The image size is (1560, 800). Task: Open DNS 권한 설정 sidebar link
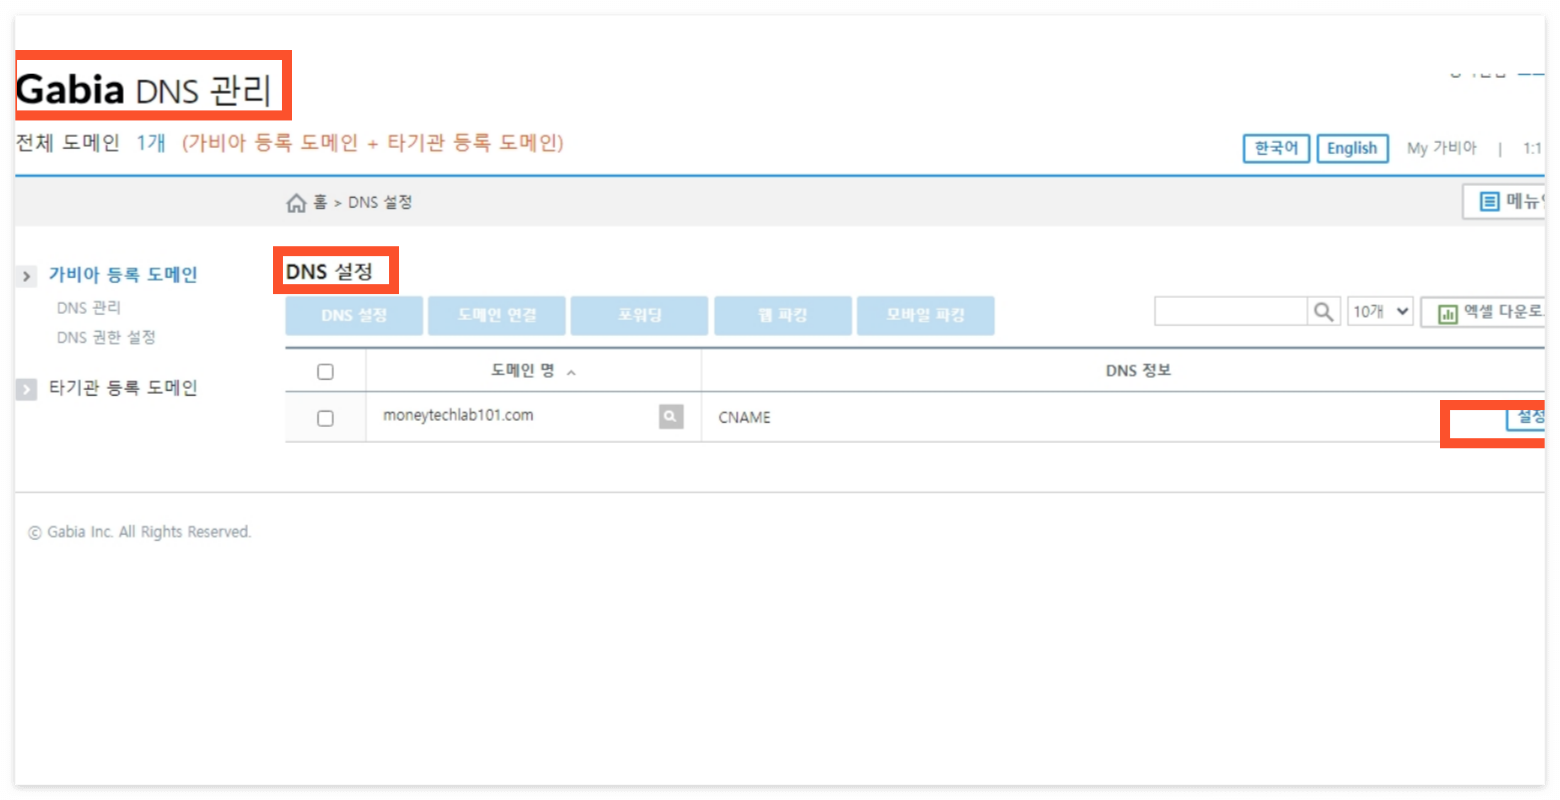[106, 338]
